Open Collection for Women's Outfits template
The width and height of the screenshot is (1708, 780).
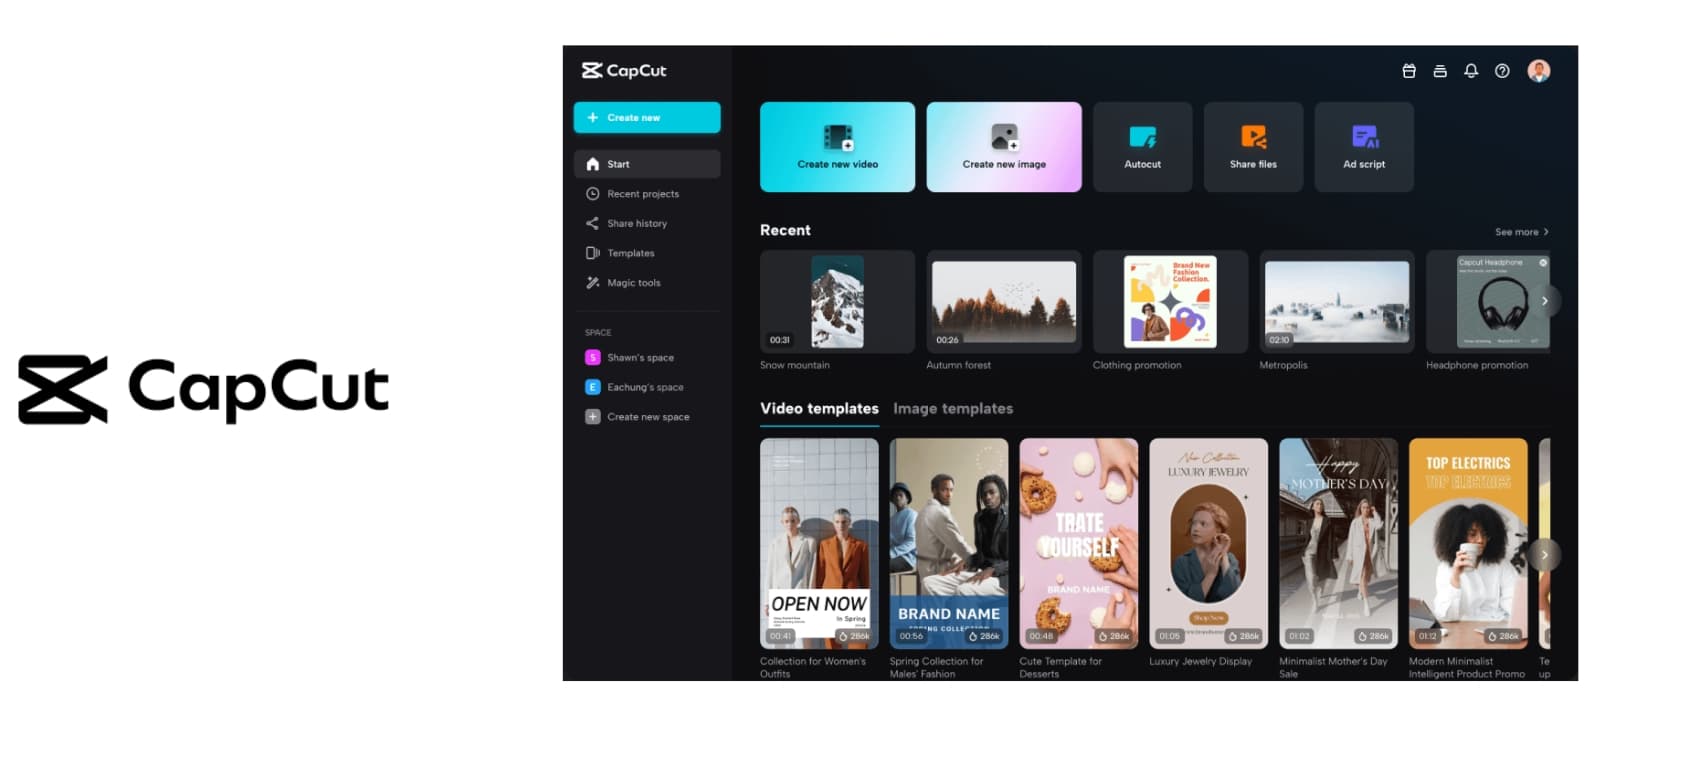[x=819, y=543]
